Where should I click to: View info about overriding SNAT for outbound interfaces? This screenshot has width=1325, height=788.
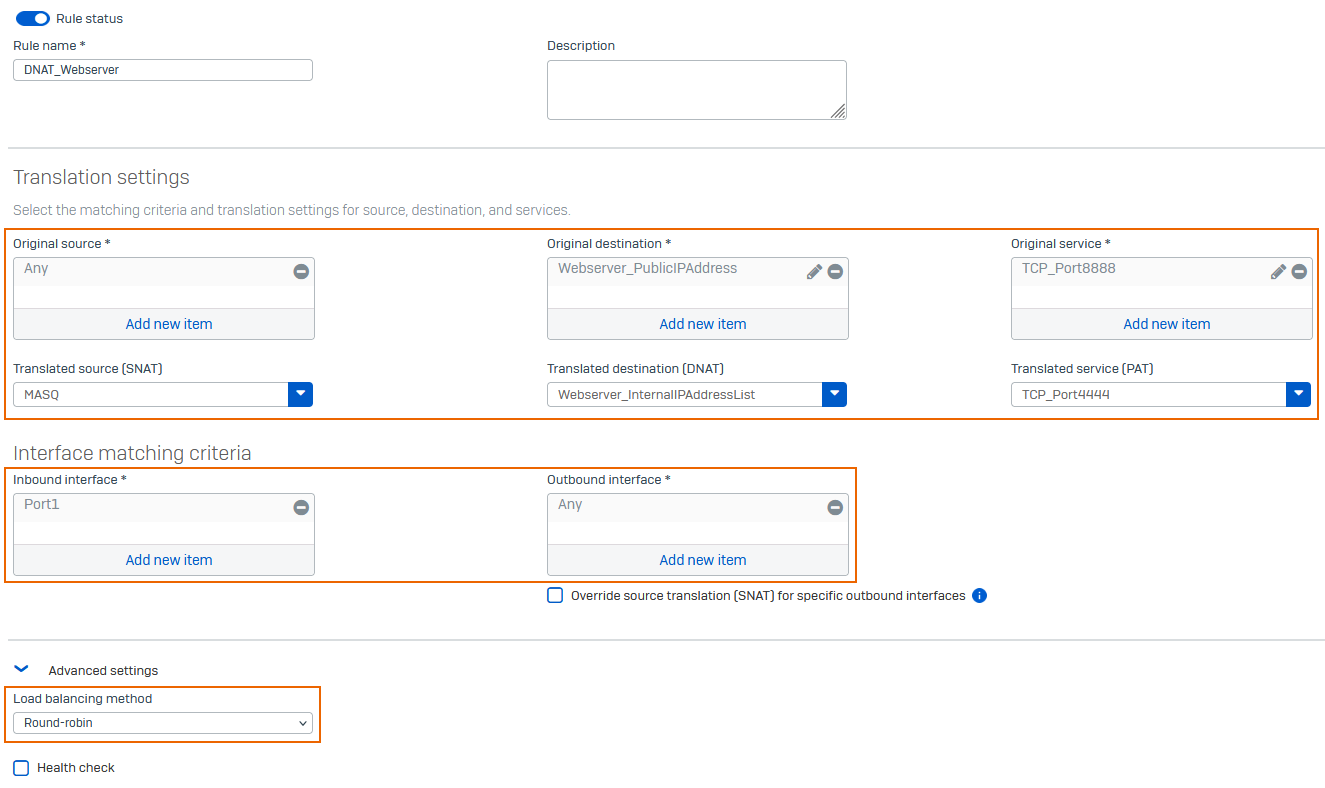pos(979,595)
